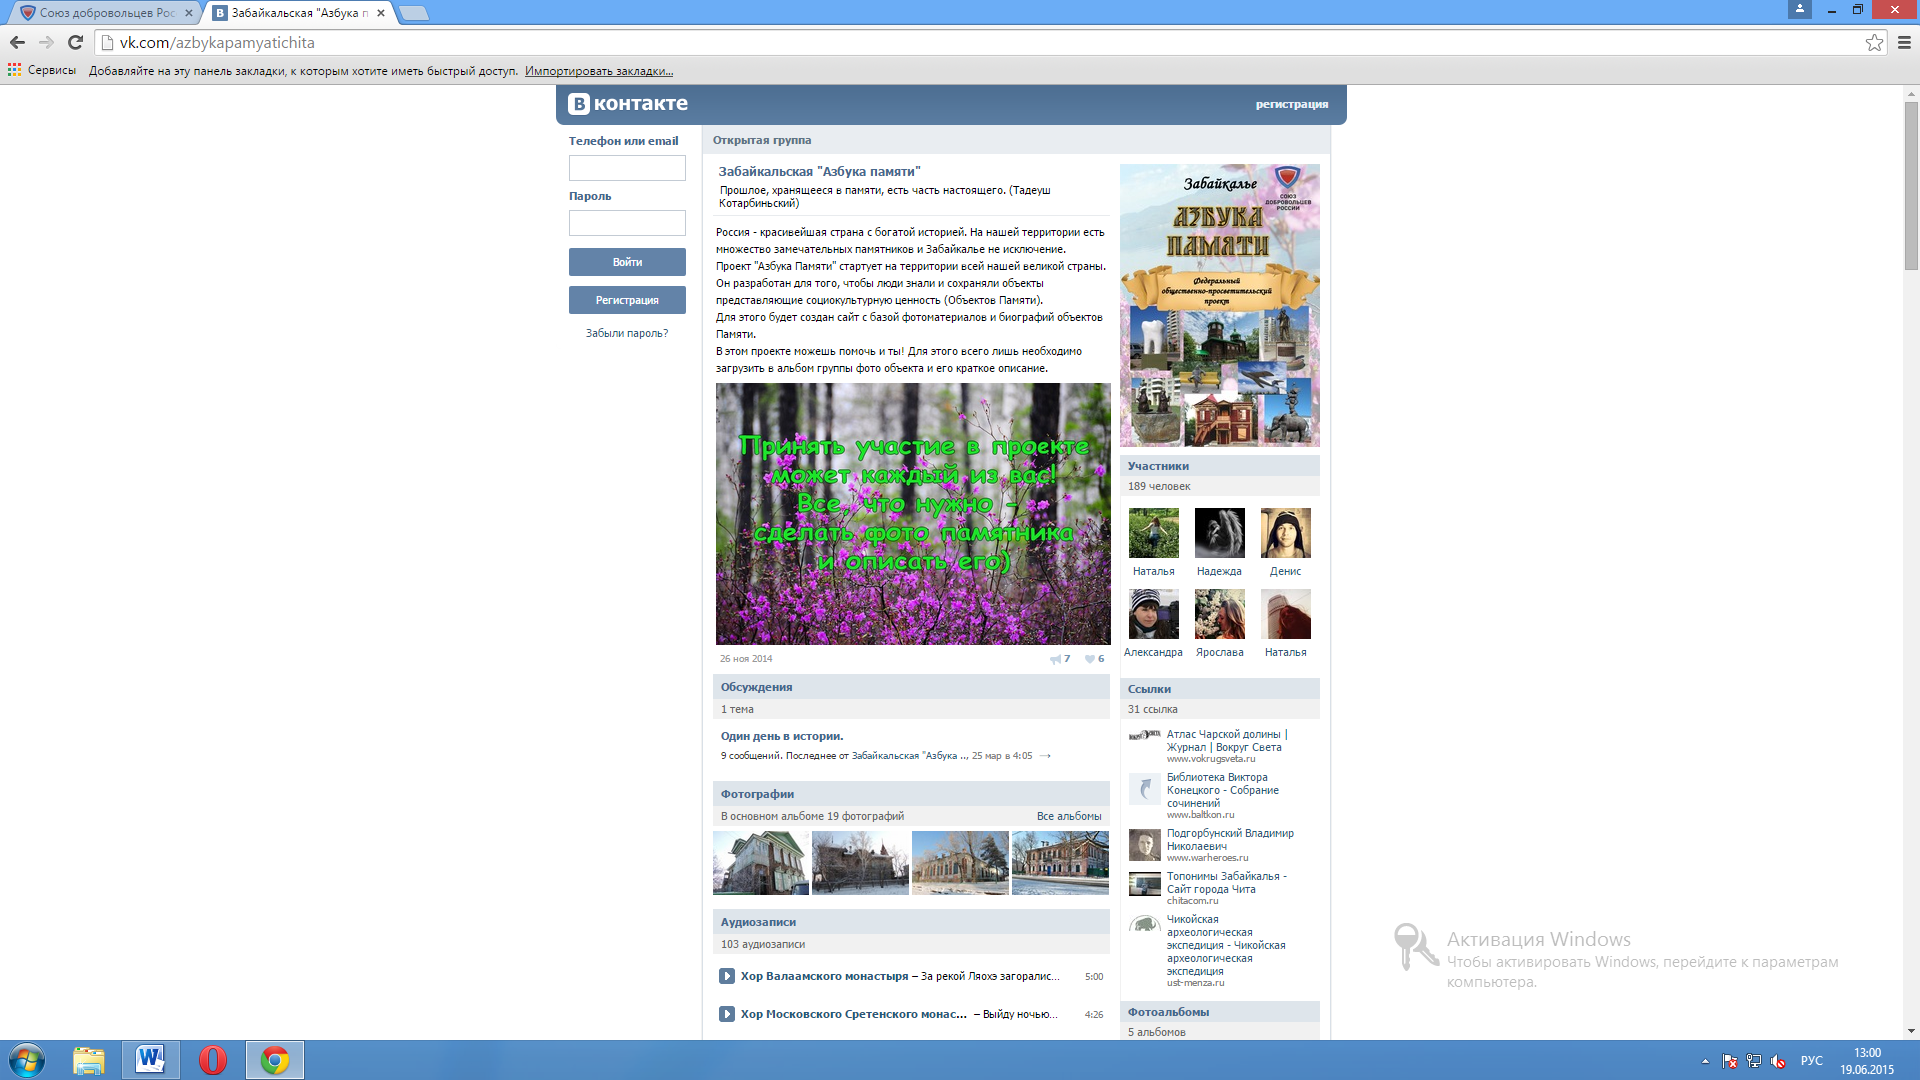The image size is (1920, 1080).
Task: Open the Участники members section header
Action: [x=1219, y=466]
